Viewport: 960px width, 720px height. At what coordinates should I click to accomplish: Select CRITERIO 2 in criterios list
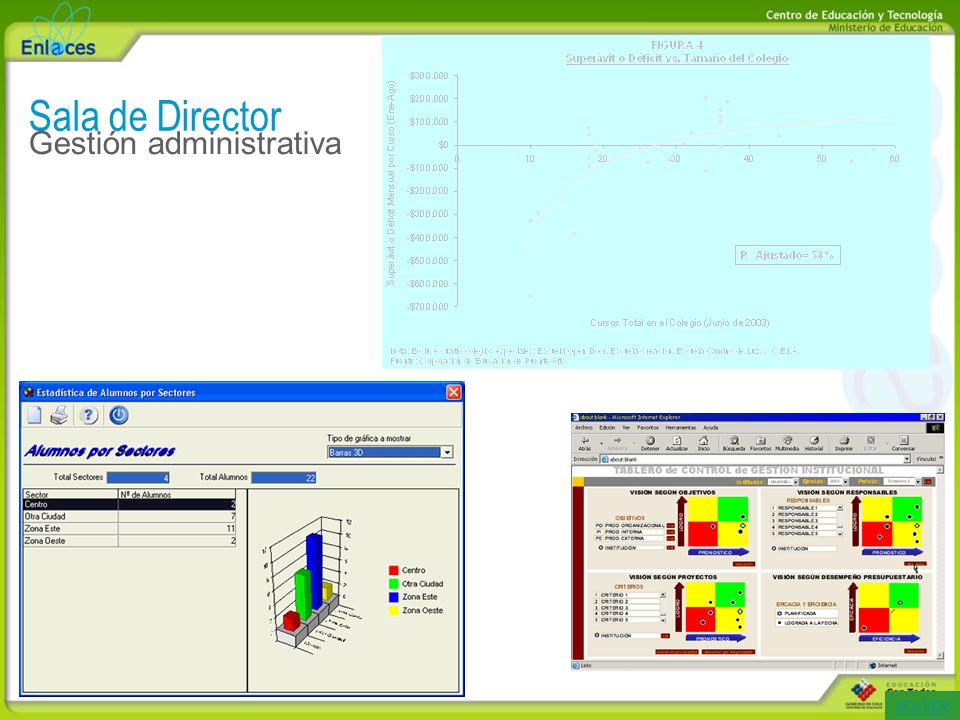(626, 602)
